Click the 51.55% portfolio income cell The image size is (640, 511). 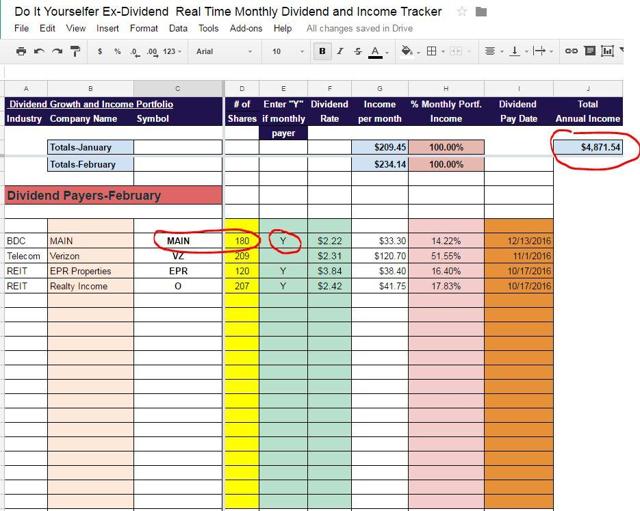coord(446,256)
